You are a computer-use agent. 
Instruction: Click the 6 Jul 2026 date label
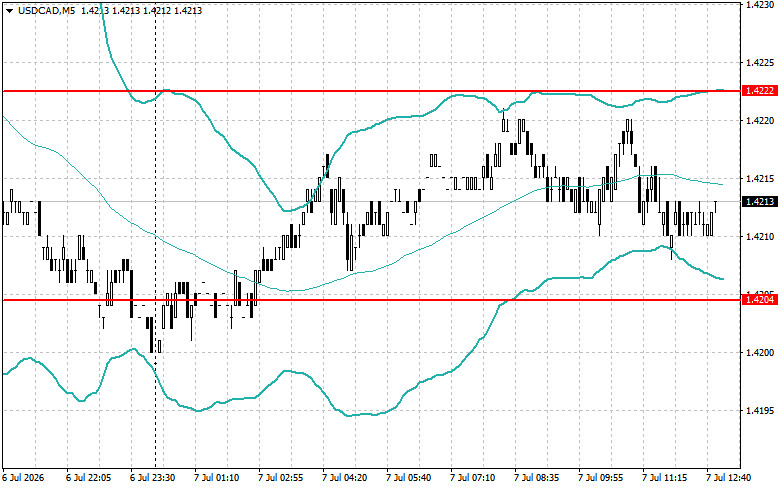23,478
